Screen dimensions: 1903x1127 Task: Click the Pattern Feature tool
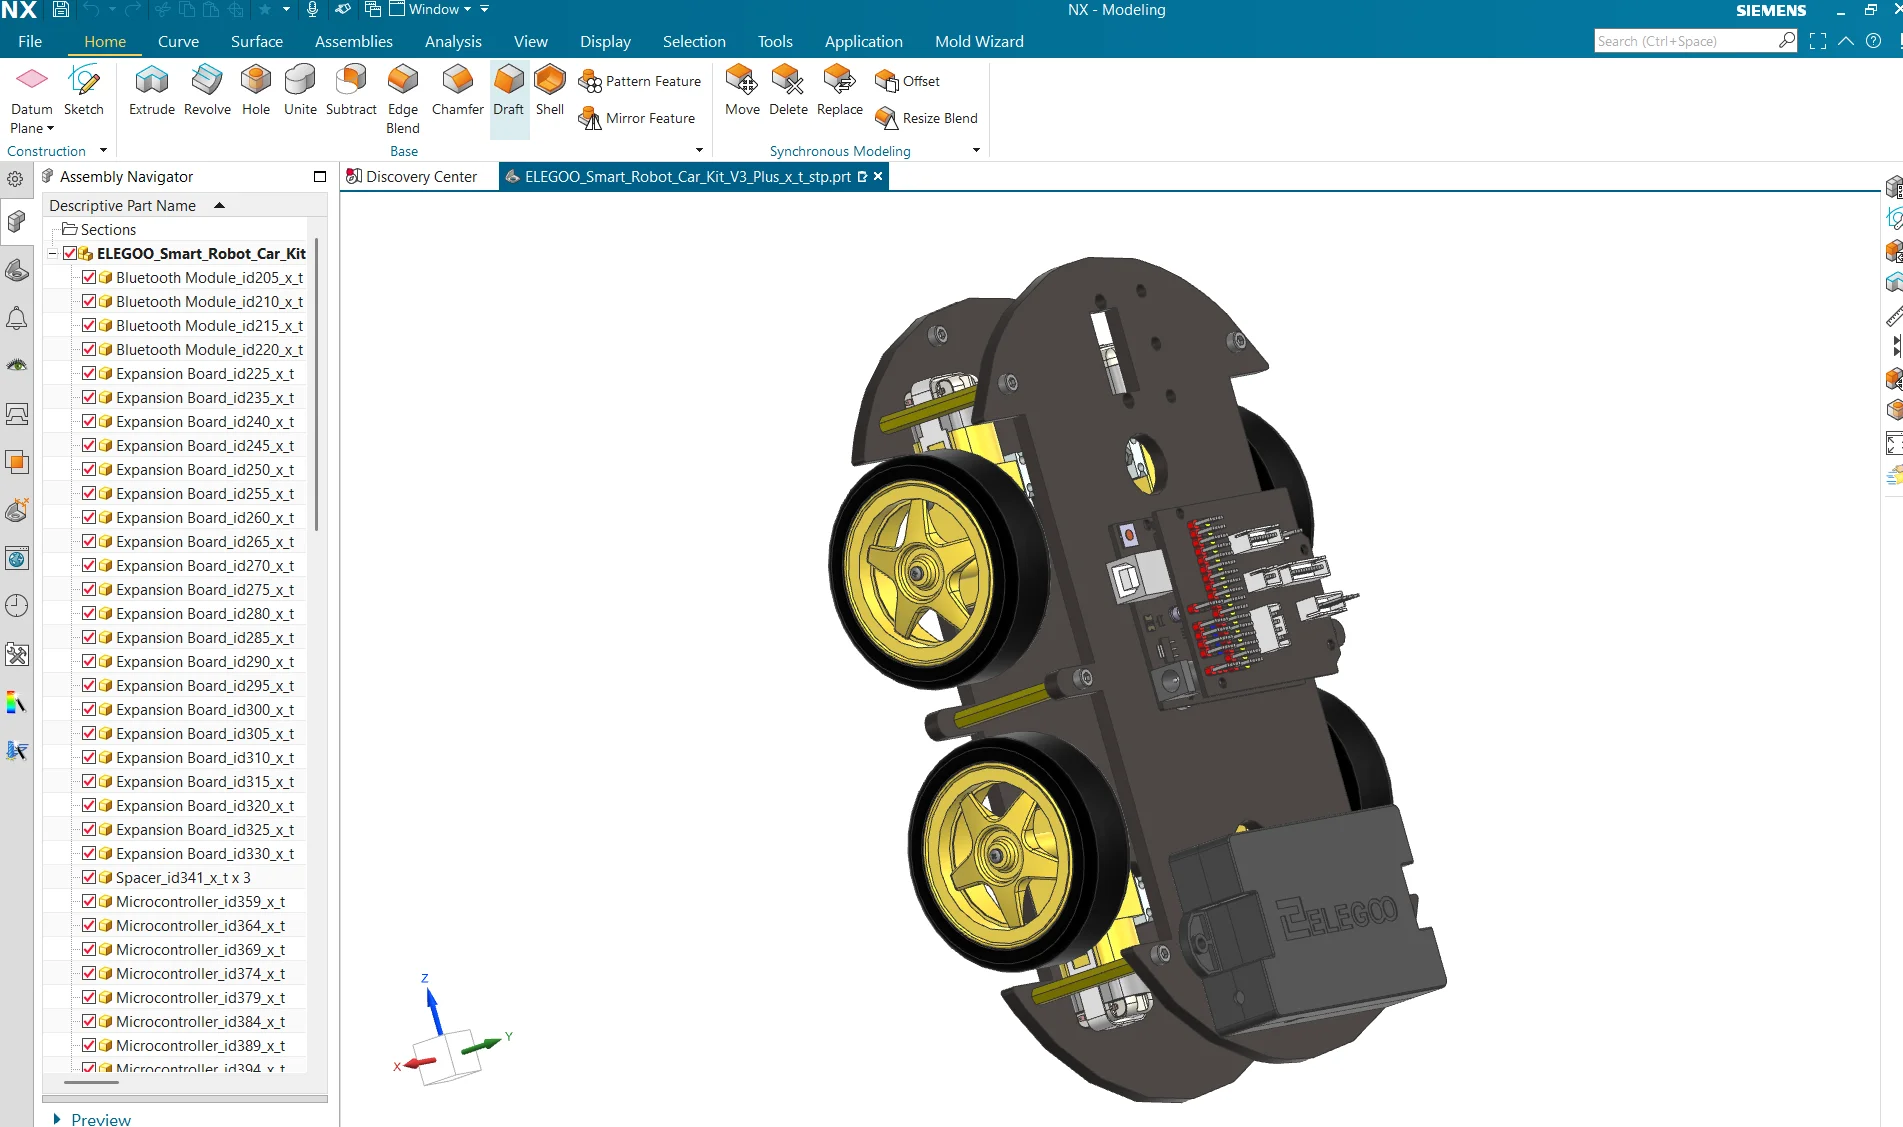640,81
